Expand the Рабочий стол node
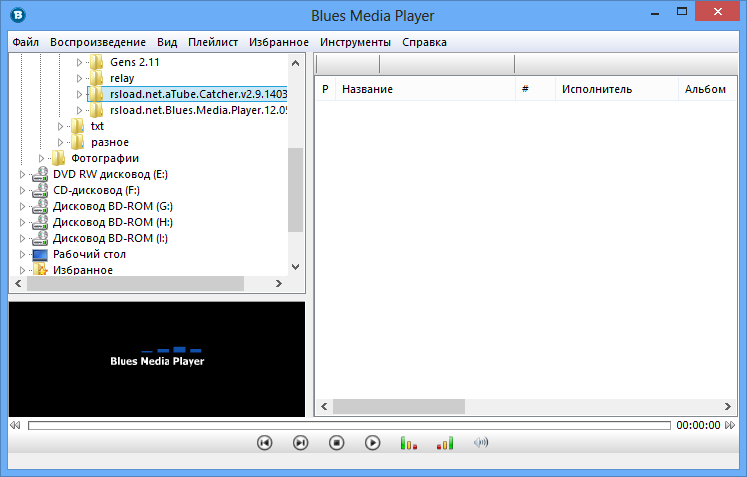The width and height of the screenshot is (747, 477). [x=22, y=254]
